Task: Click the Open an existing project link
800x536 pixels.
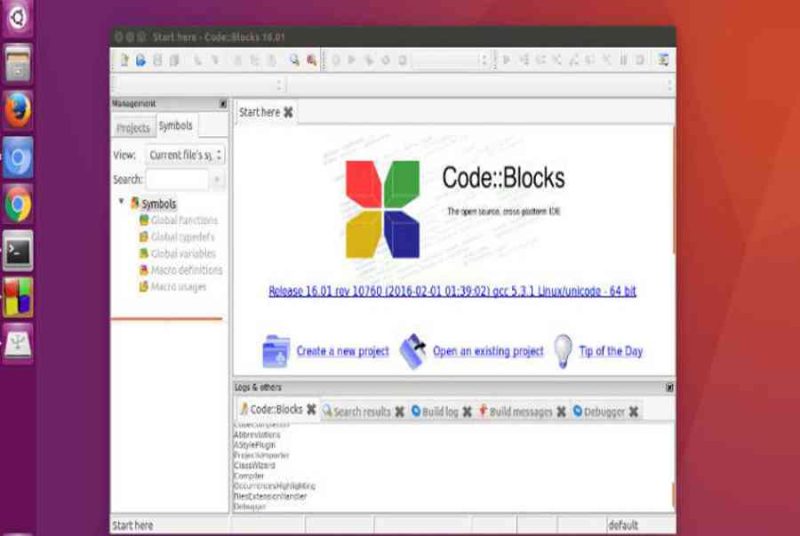Action: [x=488, y=351]
